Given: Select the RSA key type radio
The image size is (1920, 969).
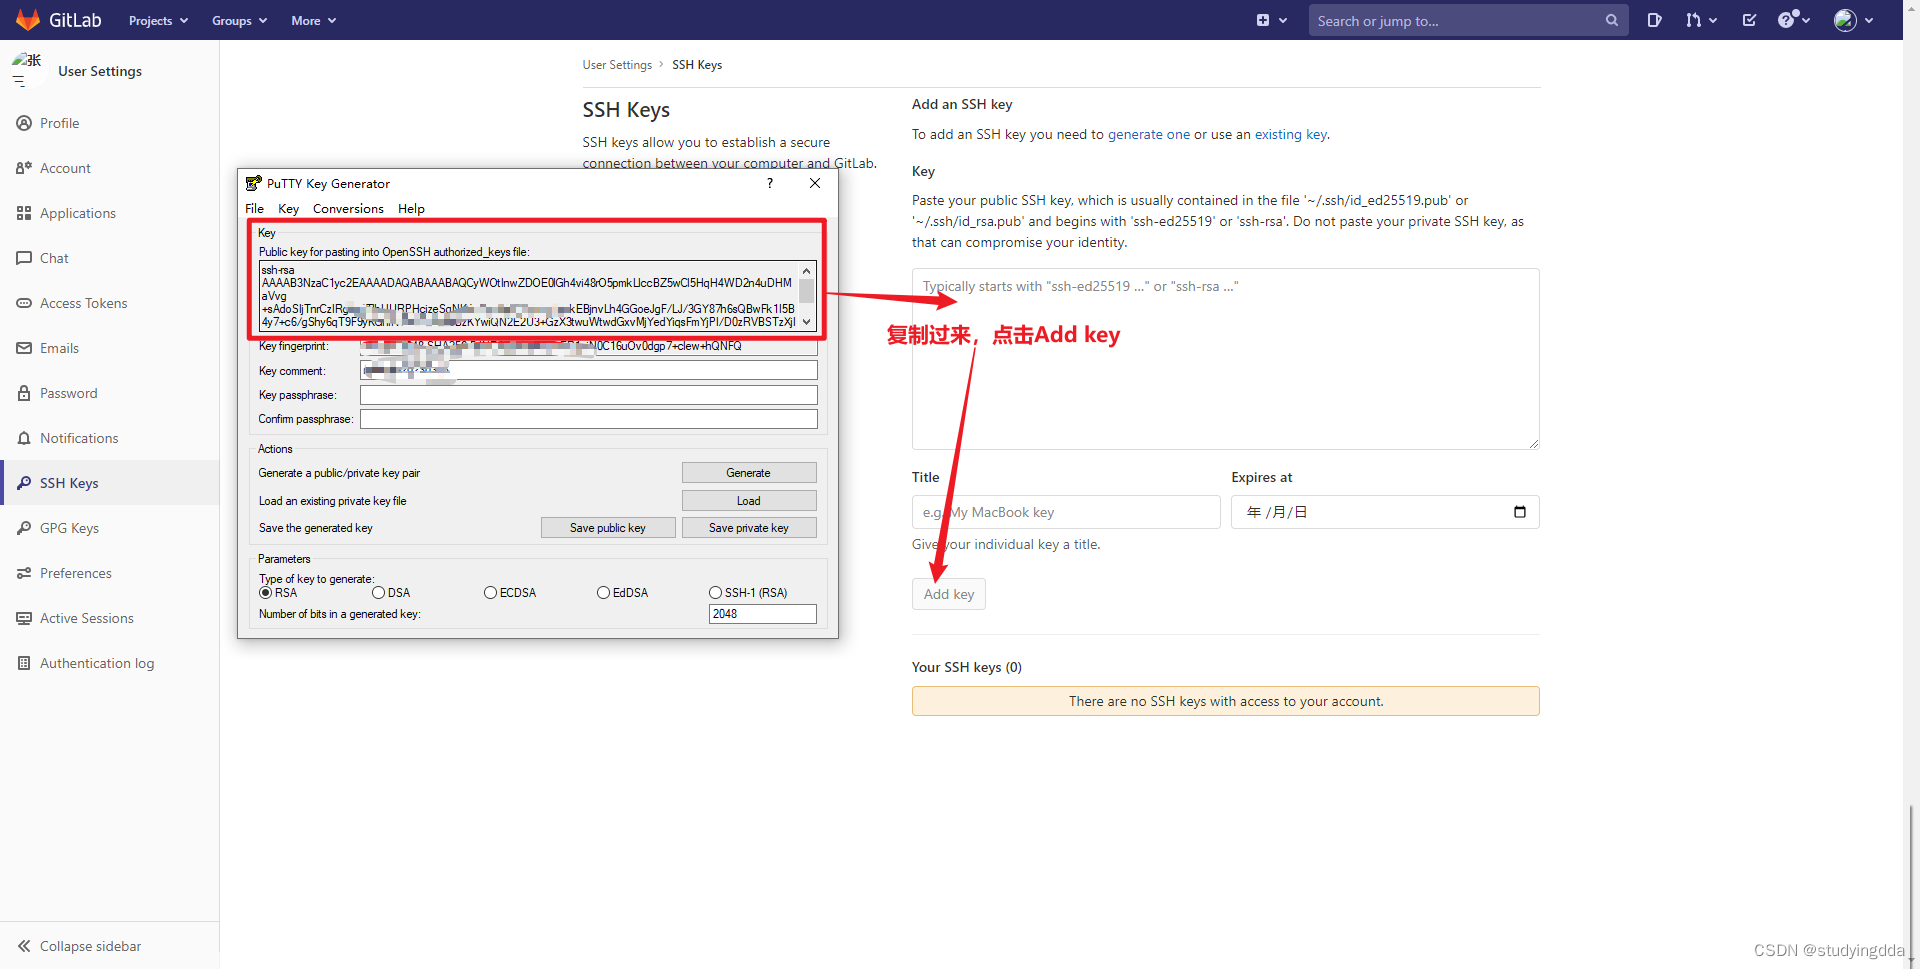Looking at the screenshot, I should (266, 593).
